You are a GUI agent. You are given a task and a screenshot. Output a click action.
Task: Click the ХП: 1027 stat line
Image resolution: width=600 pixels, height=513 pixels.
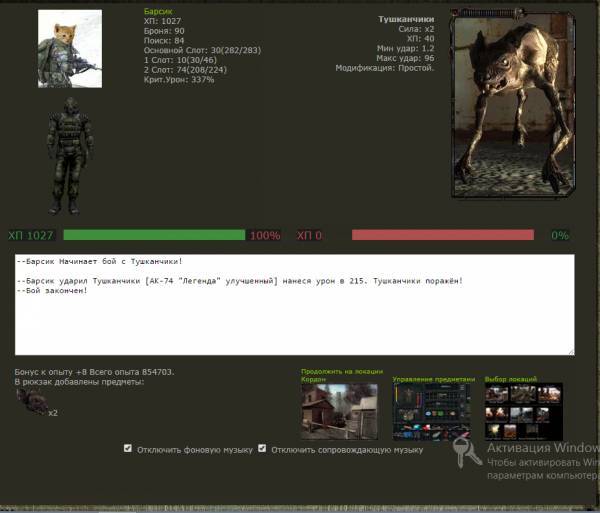coord(162,21)
